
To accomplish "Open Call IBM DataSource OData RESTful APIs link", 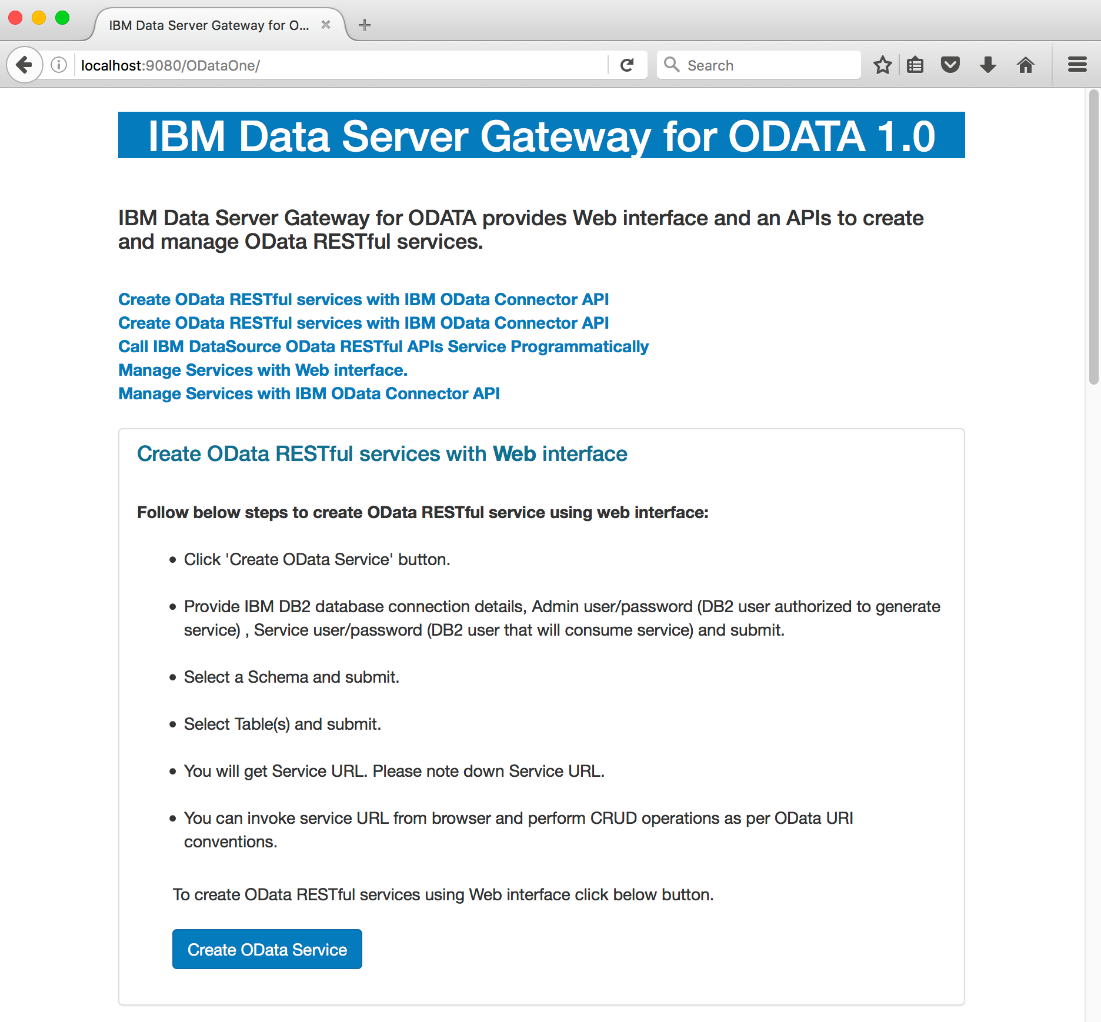I will point(383,346).
